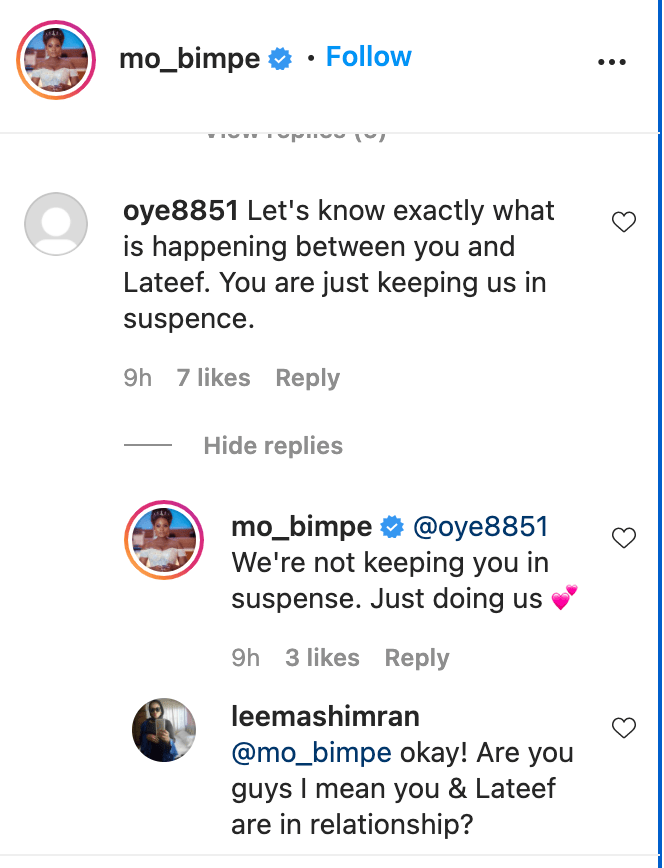Click the Follow button in the header
The image size is (664, 868).
368,58
